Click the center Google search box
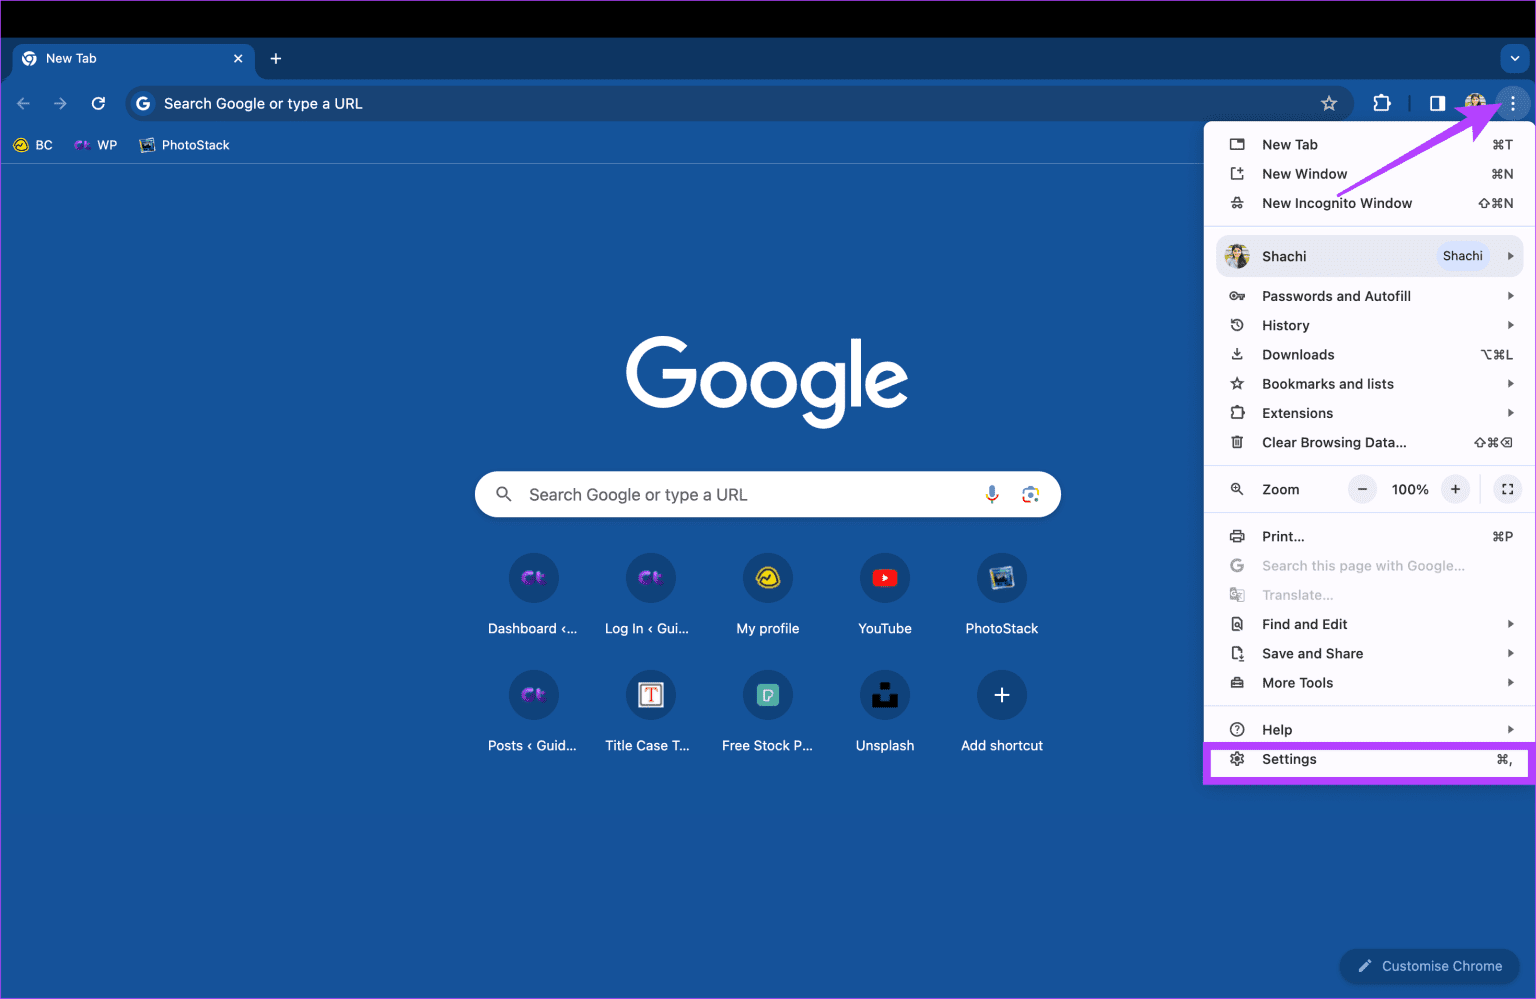1536x999 pixels. point(768,494)
